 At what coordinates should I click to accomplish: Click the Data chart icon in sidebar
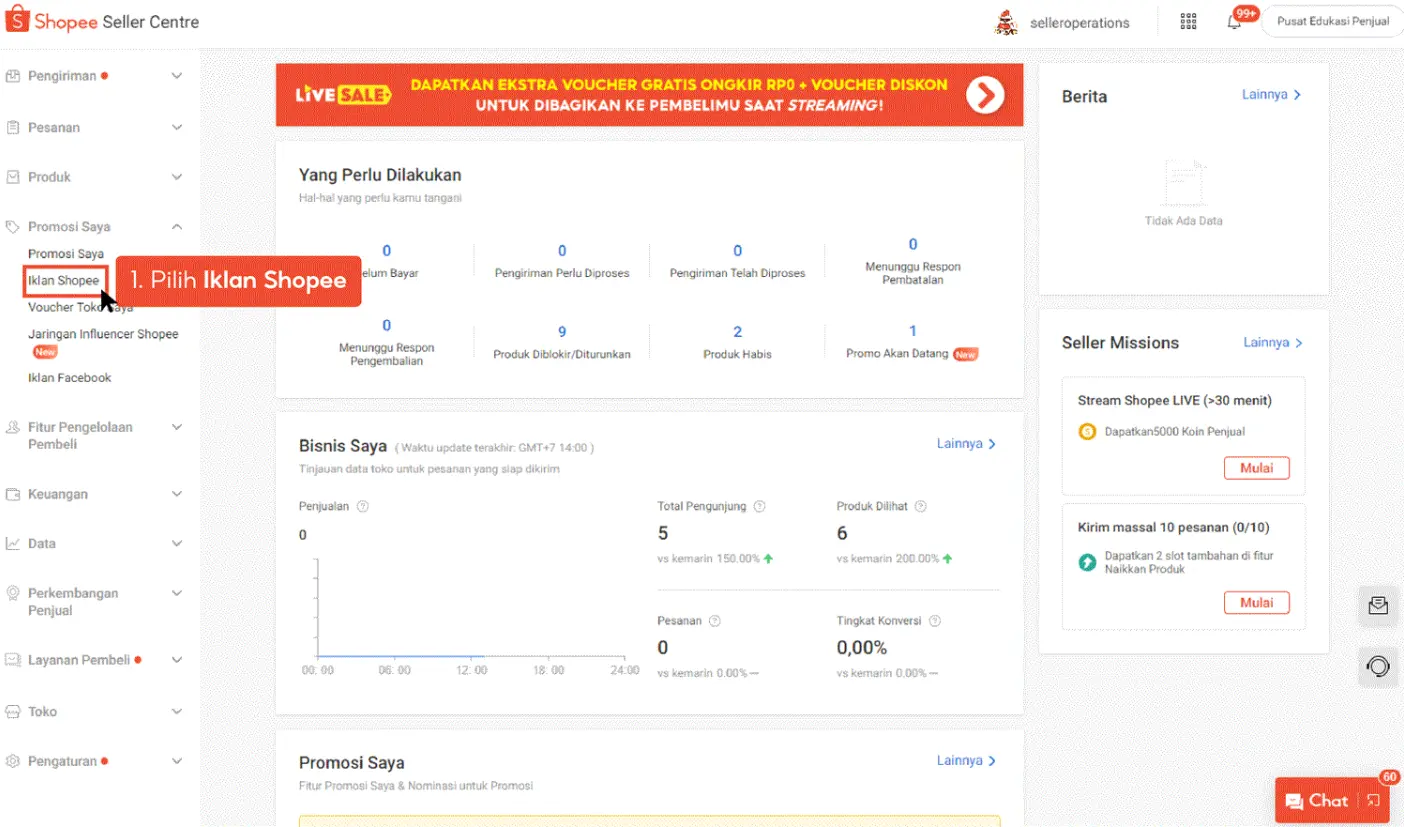pos(12,543)
